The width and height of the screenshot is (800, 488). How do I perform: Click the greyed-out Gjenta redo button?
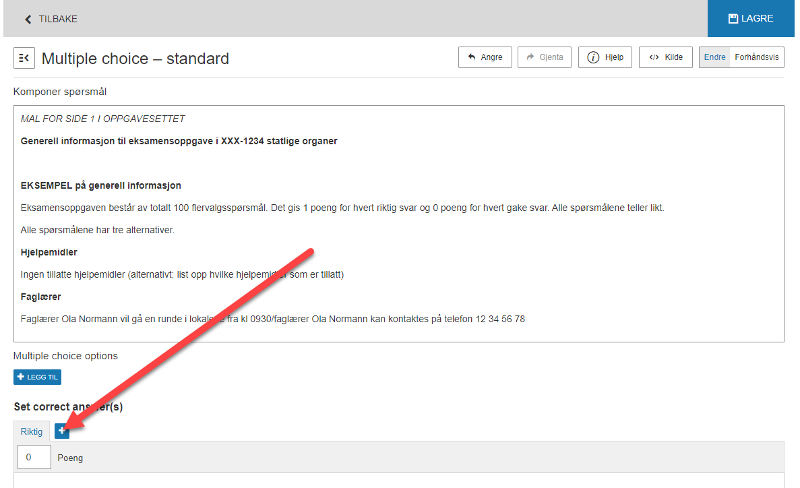click(x=544, y=57)
